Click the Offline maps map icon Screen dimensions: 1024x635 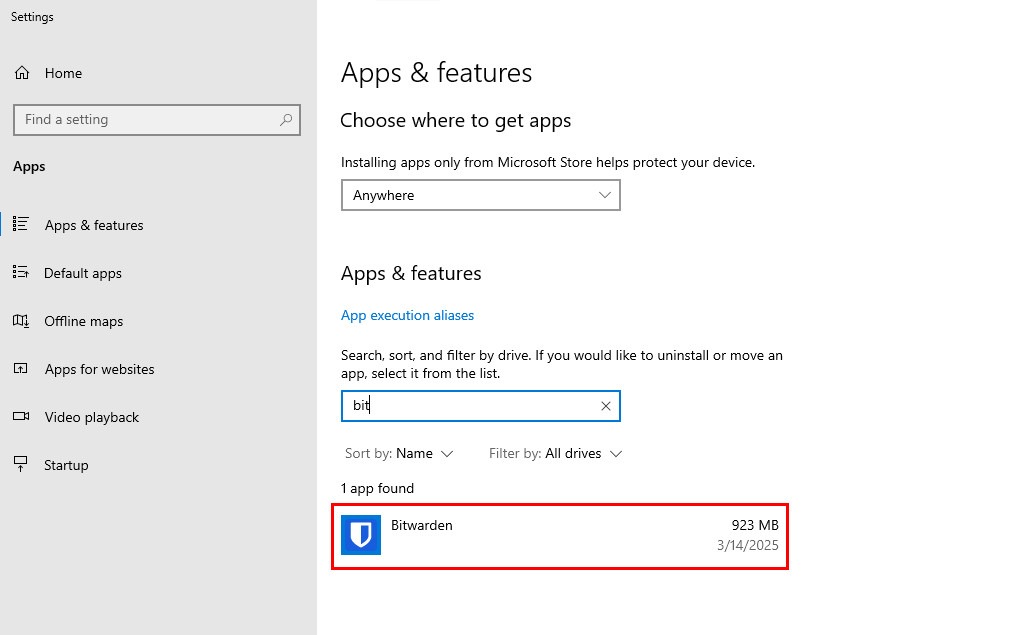tap(20, 320)
